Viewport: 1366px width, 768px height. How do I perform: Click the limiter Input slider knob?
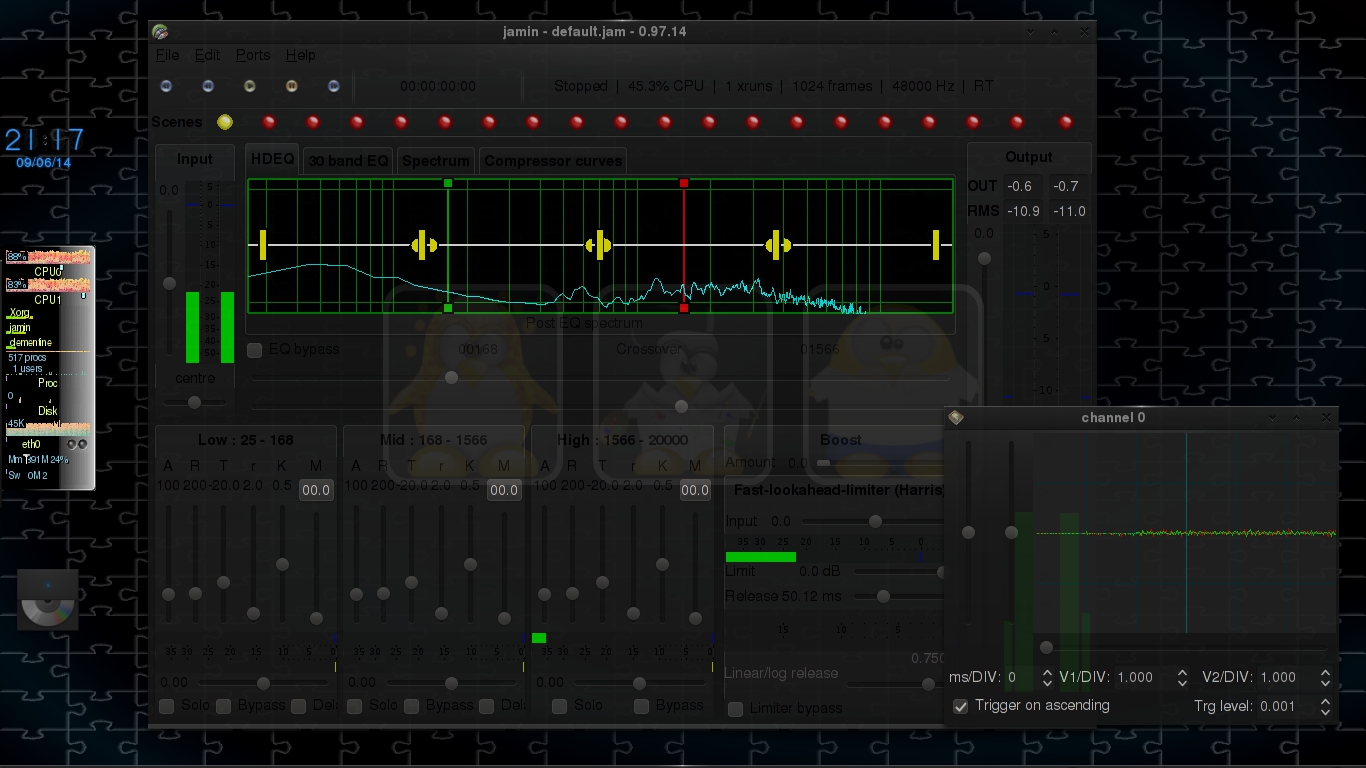[875, 521]
